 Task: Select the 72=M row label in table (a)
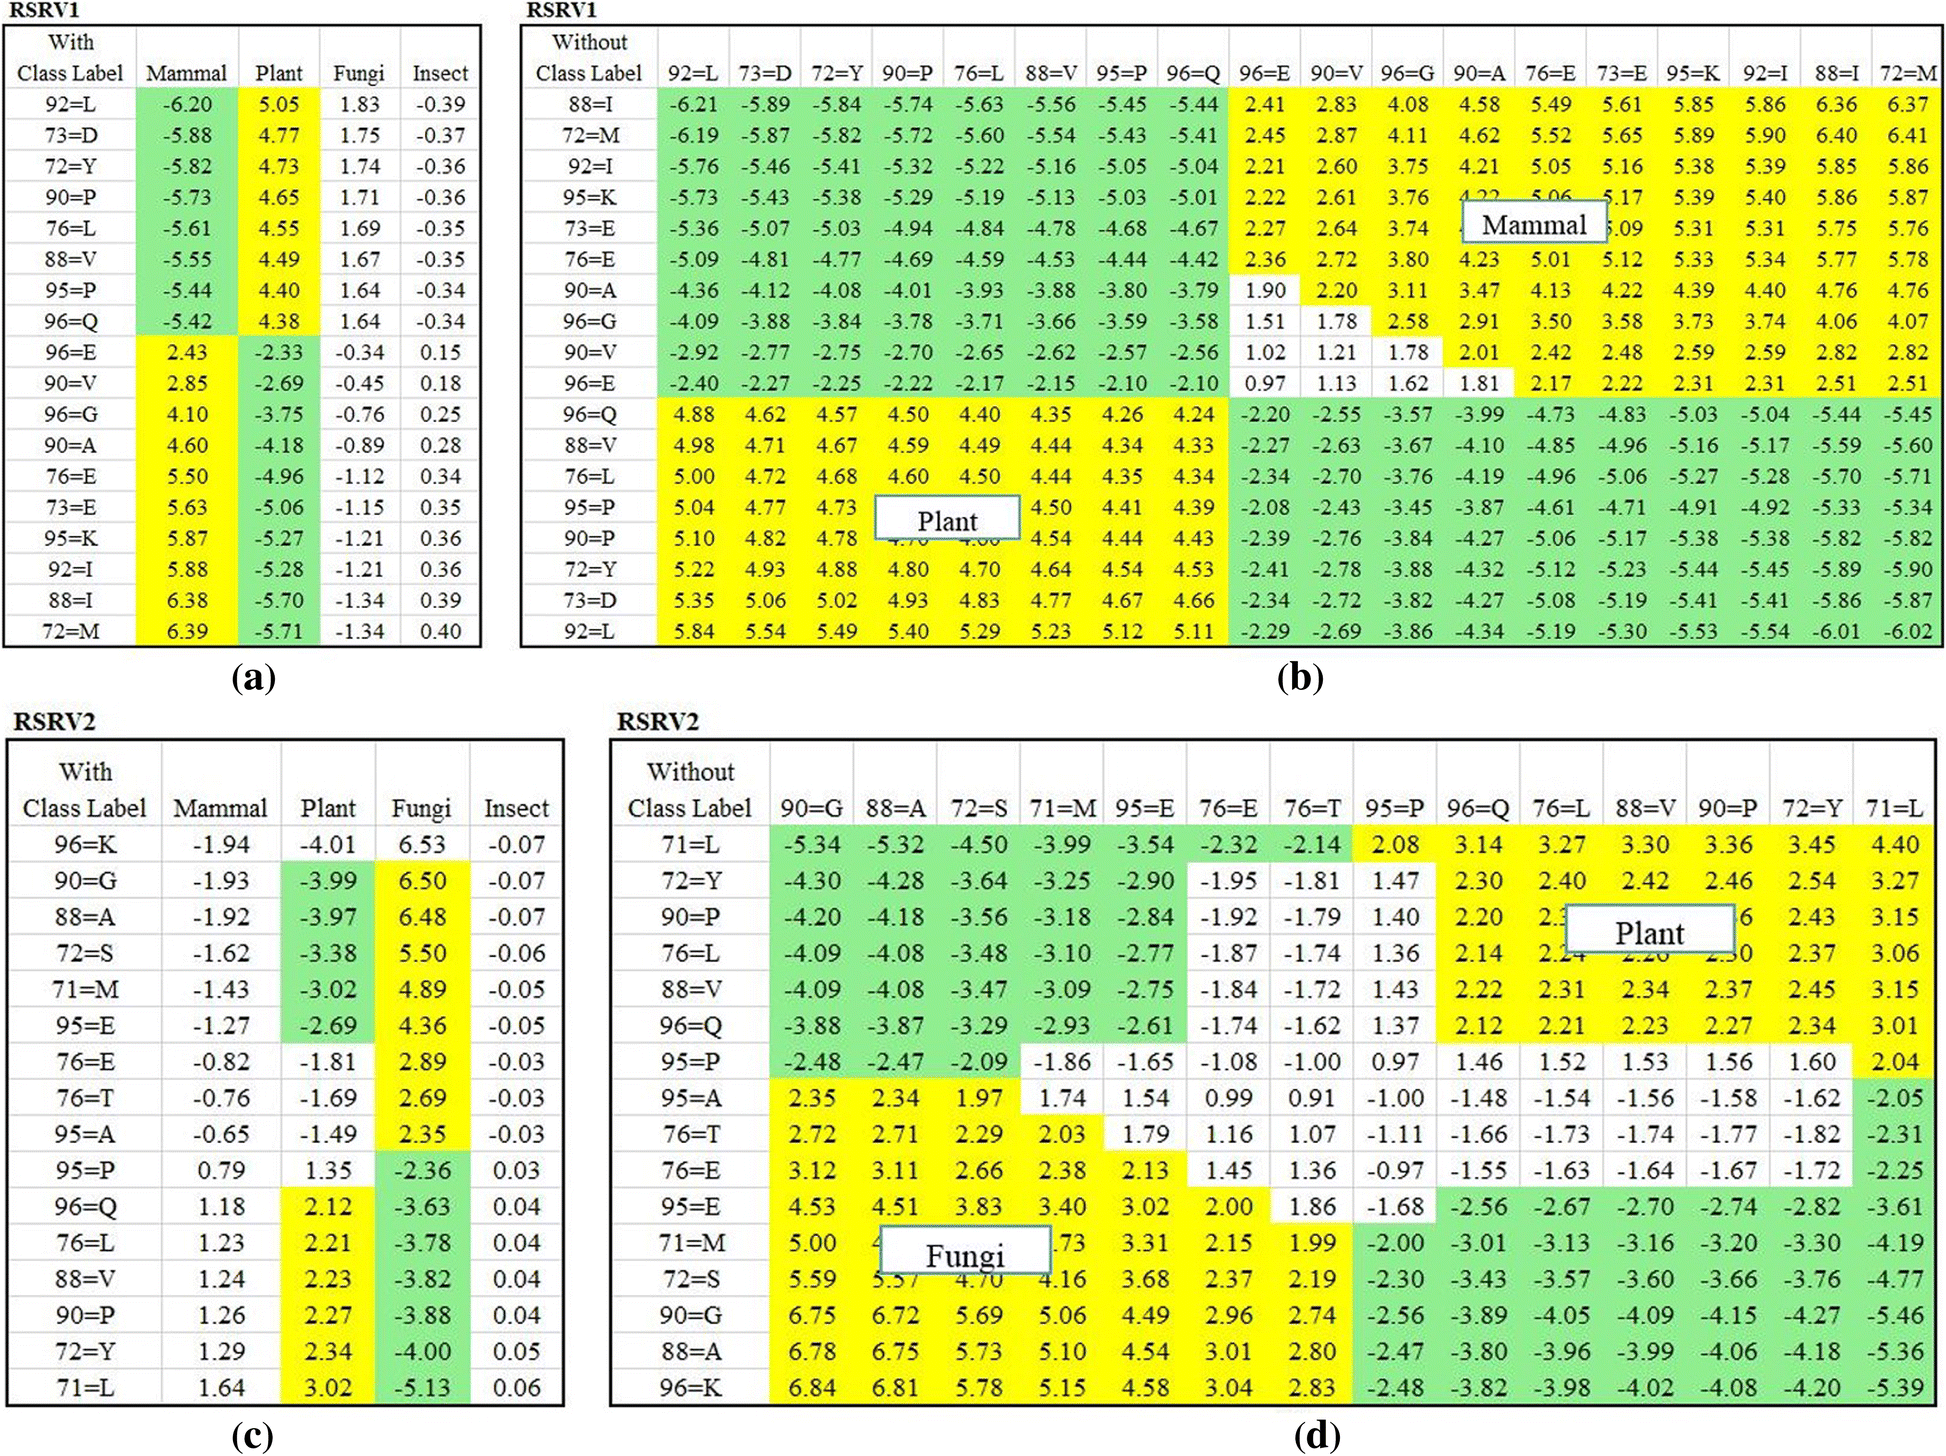tap(70, 631)
